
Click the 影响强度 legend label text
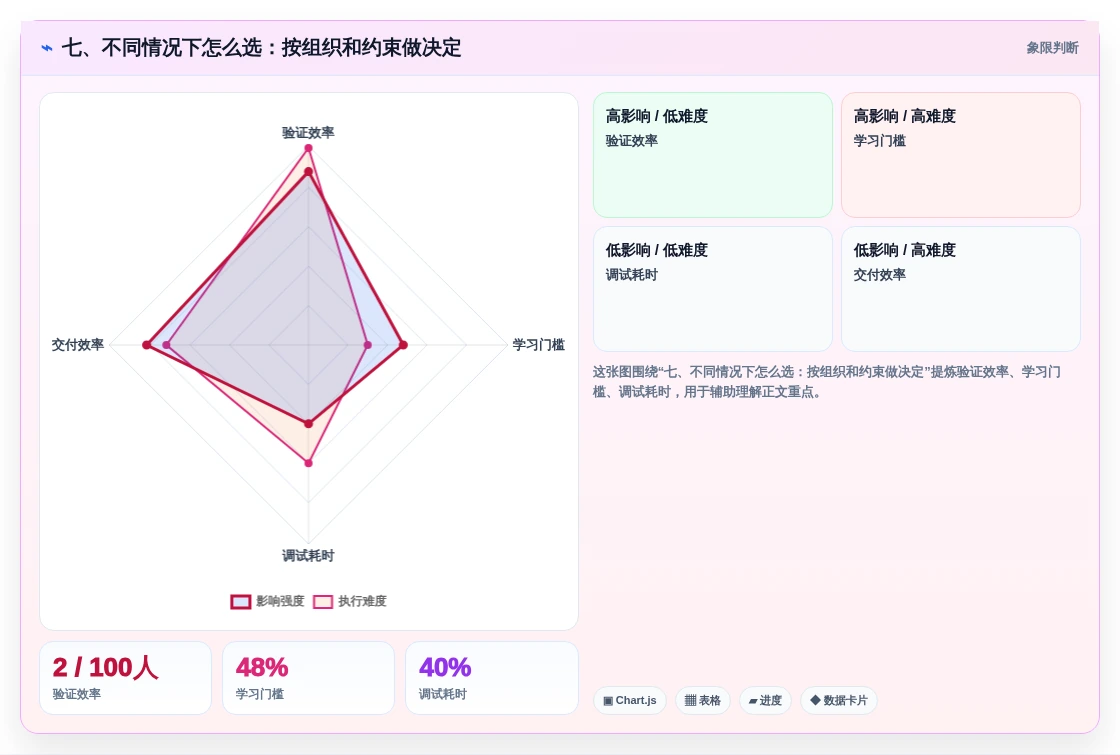[280, 601]
